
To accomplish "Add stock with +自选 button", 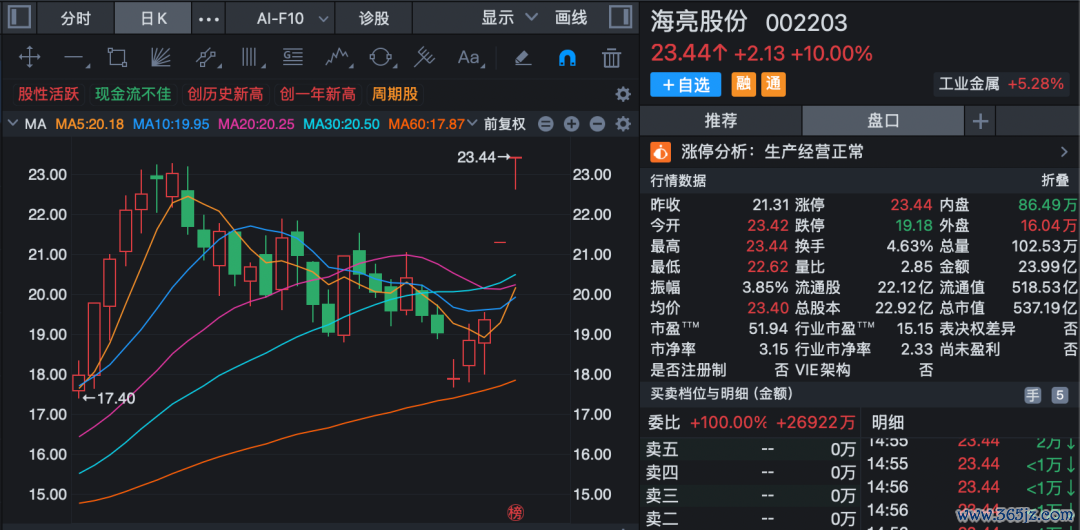I will pos(685,85).
